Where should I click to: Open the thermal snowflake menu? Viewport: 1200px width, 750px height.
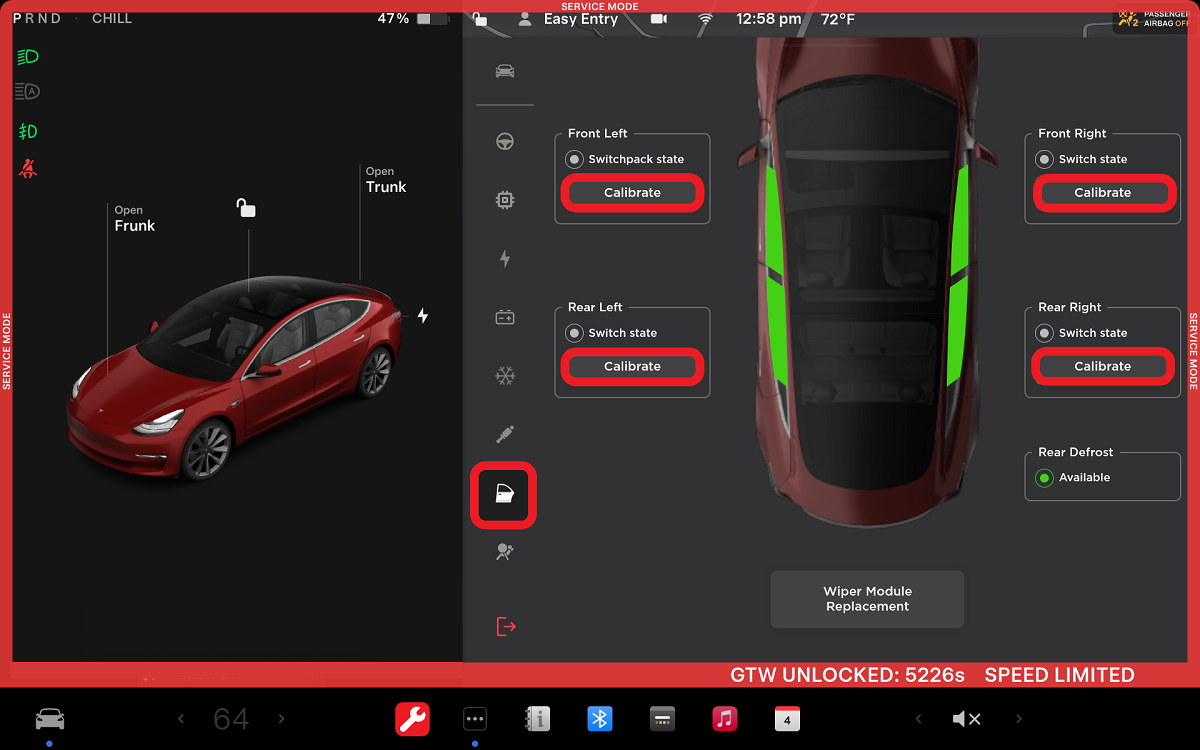click(505, 377)
